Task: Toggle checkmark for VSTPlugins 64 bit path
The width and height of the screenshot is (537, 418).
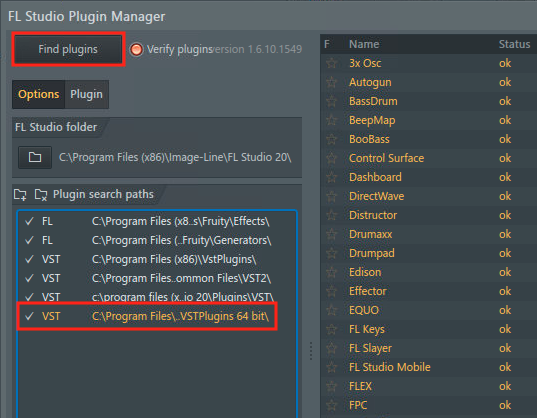Action: click(29, 316)
